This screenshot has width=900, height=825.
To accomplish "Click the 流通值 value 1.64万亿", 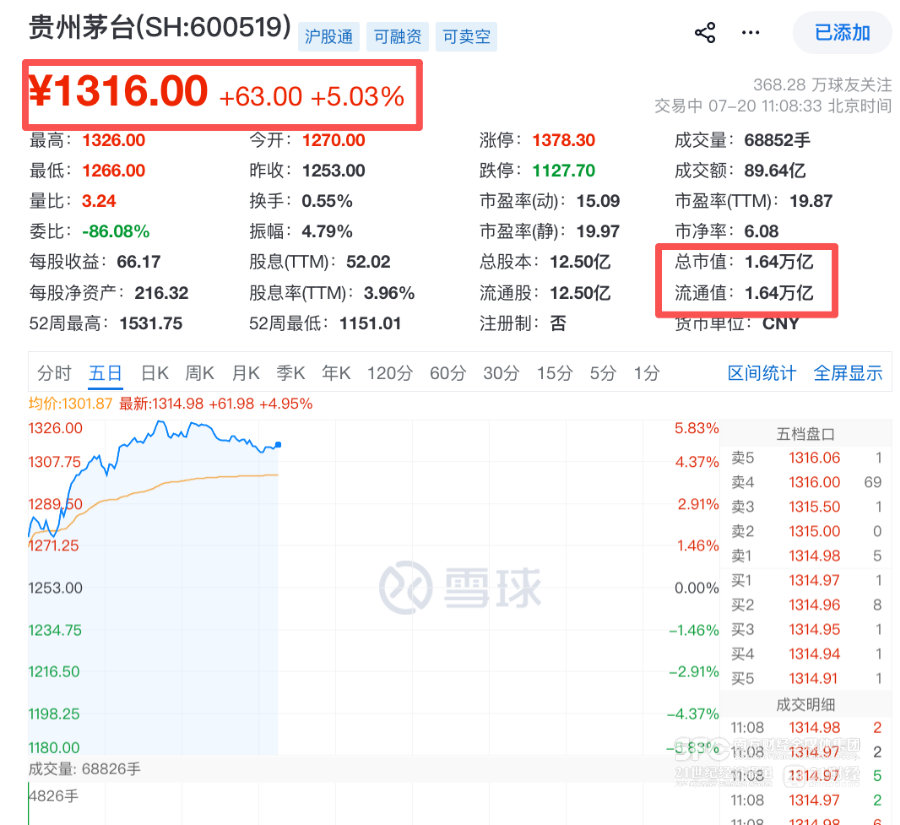I will pyautogui.click(x=779, y=293).
